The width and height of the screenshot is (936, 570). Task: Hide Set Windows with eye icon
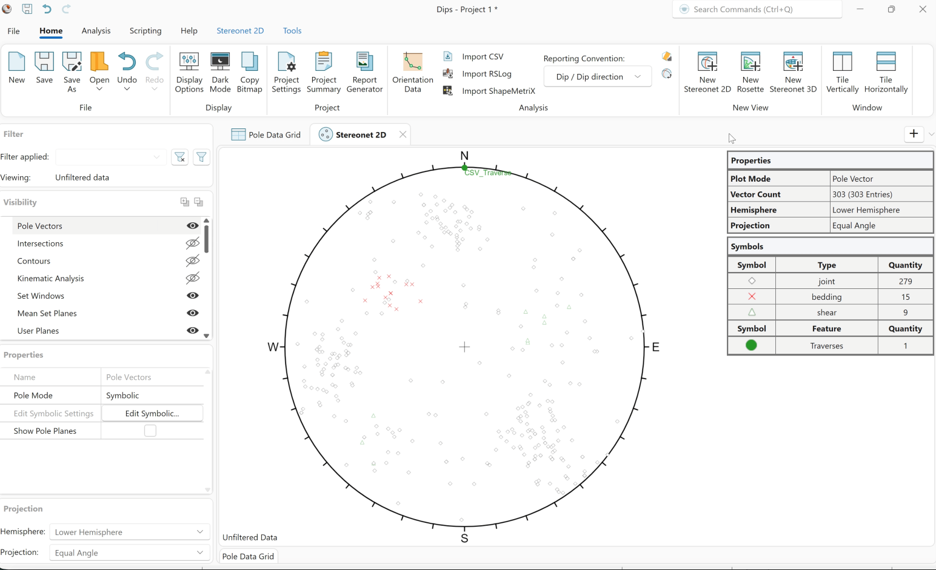tap(192, 295)
